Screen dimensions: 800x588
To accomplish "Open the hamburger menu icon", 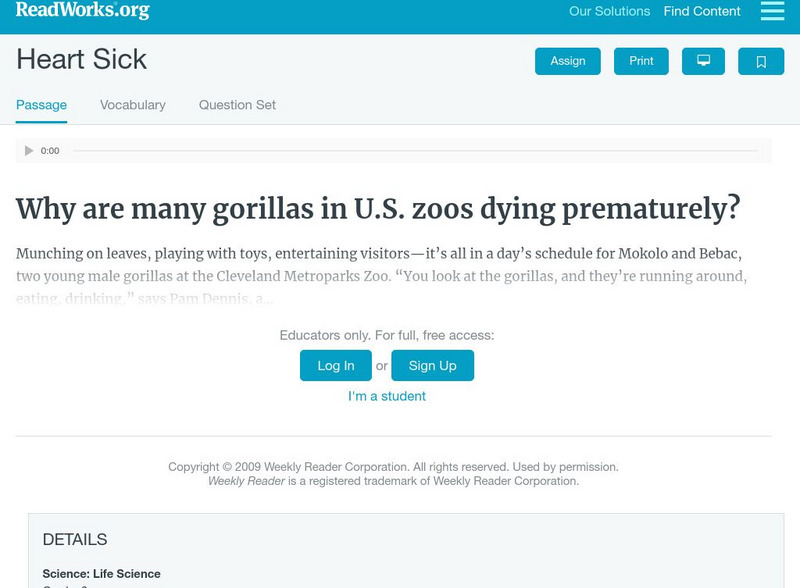I will pyautogui.click(x=772, y=11).
